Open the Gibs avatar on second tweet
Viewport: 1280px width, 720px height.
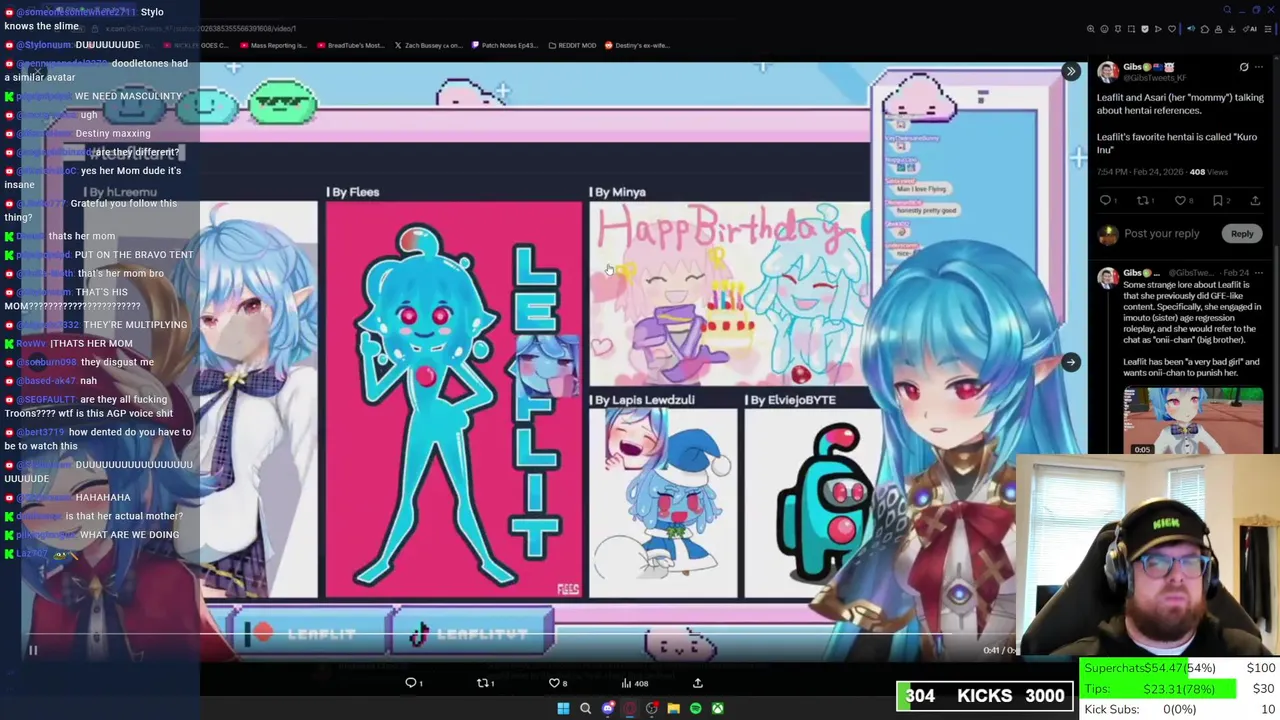(x=1108, y=279)
